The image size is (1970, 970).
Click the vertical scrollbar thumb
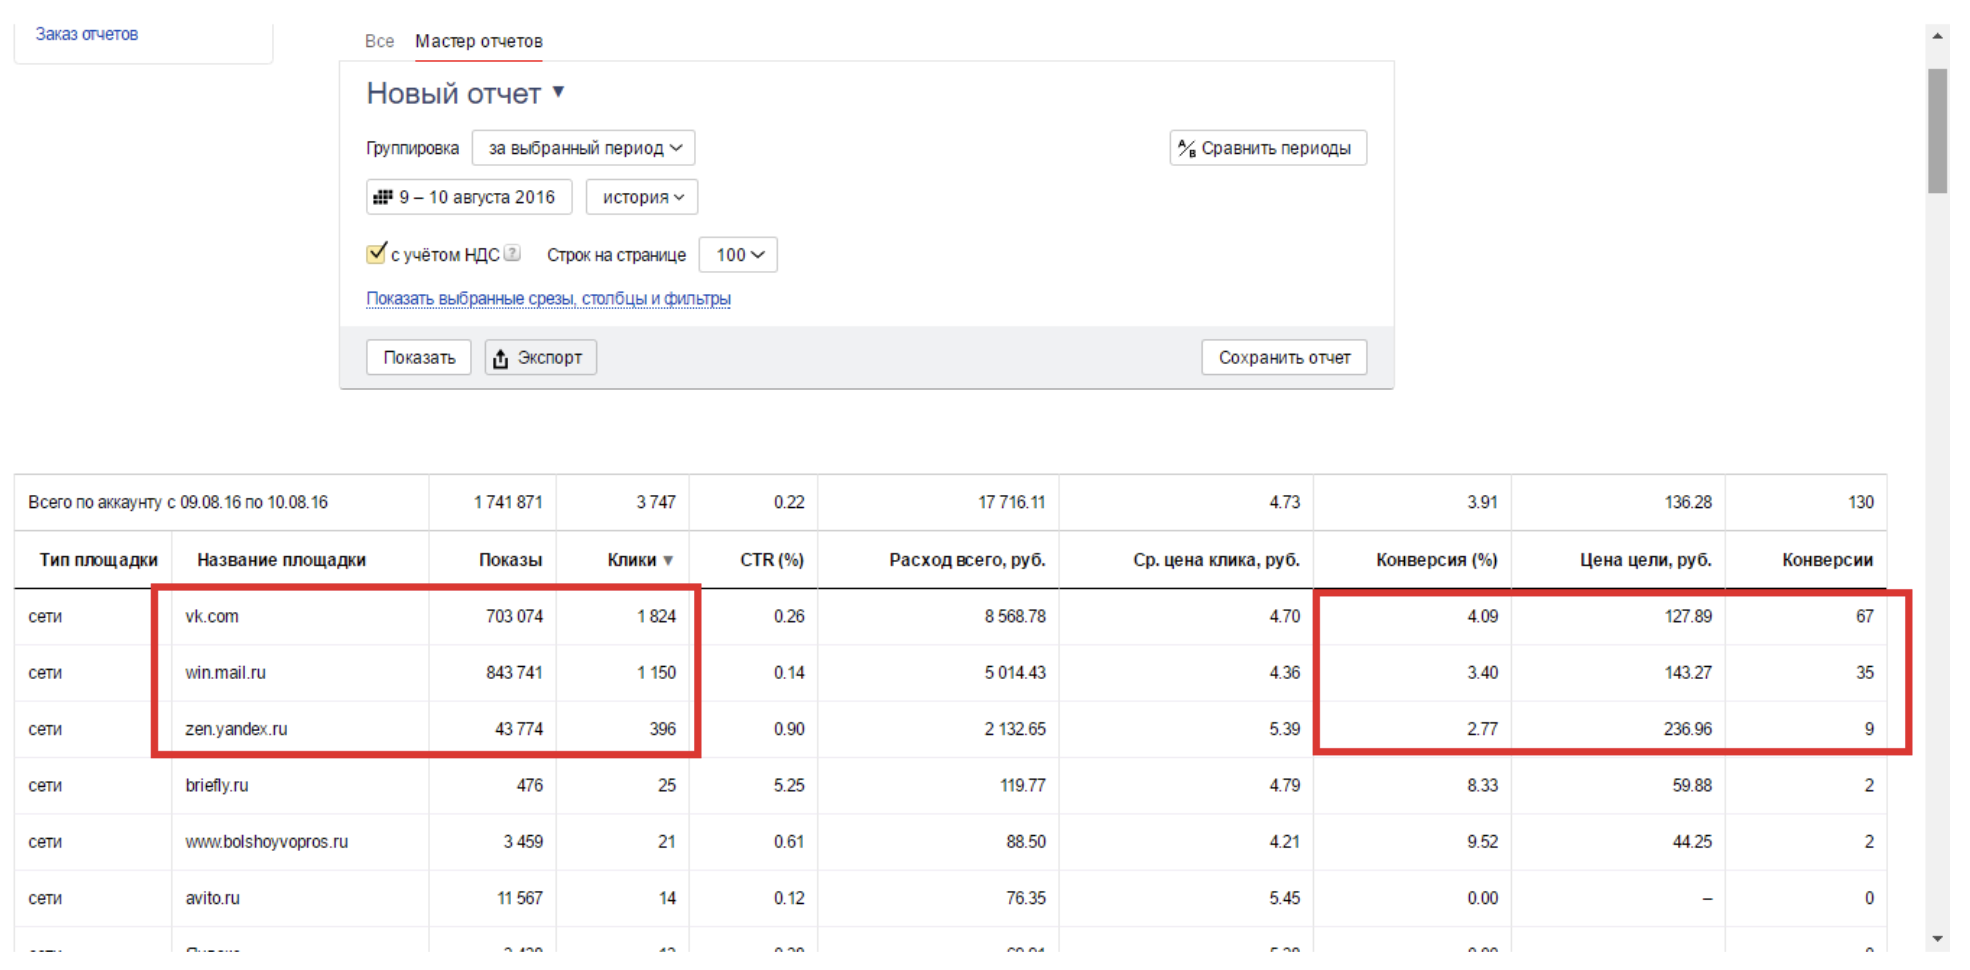pos(1937,130)
